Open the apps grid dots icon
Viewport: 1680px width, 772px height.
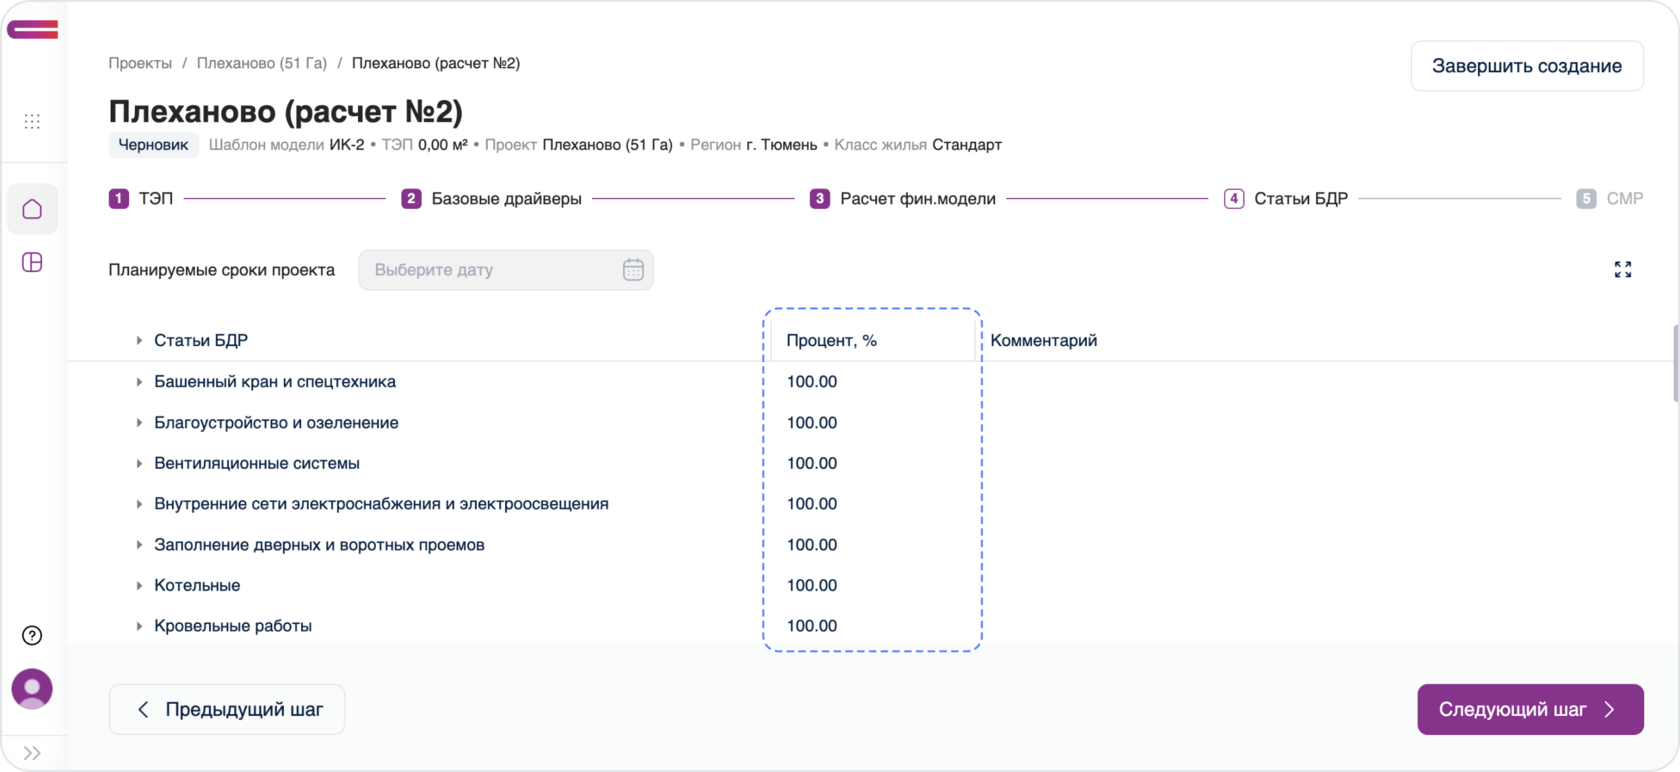(x=32, y=122)
